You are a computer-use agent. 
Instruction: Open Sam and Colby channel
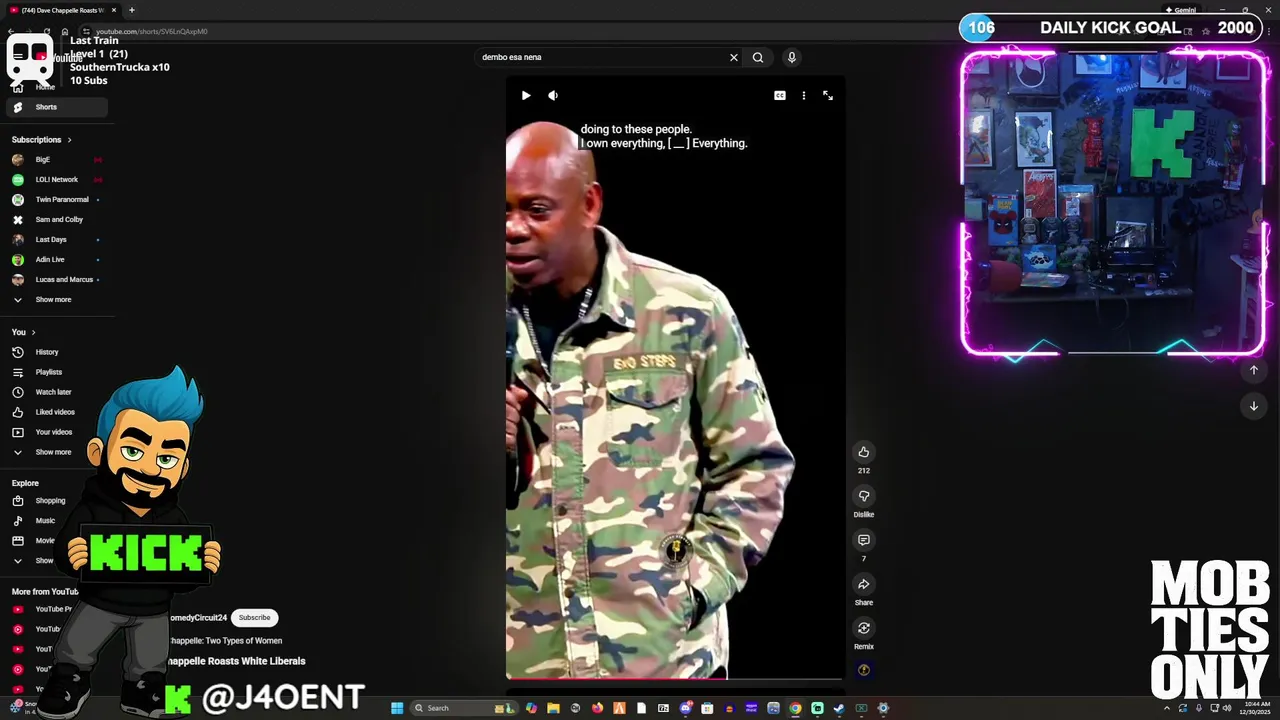click(x=55, y=220)
